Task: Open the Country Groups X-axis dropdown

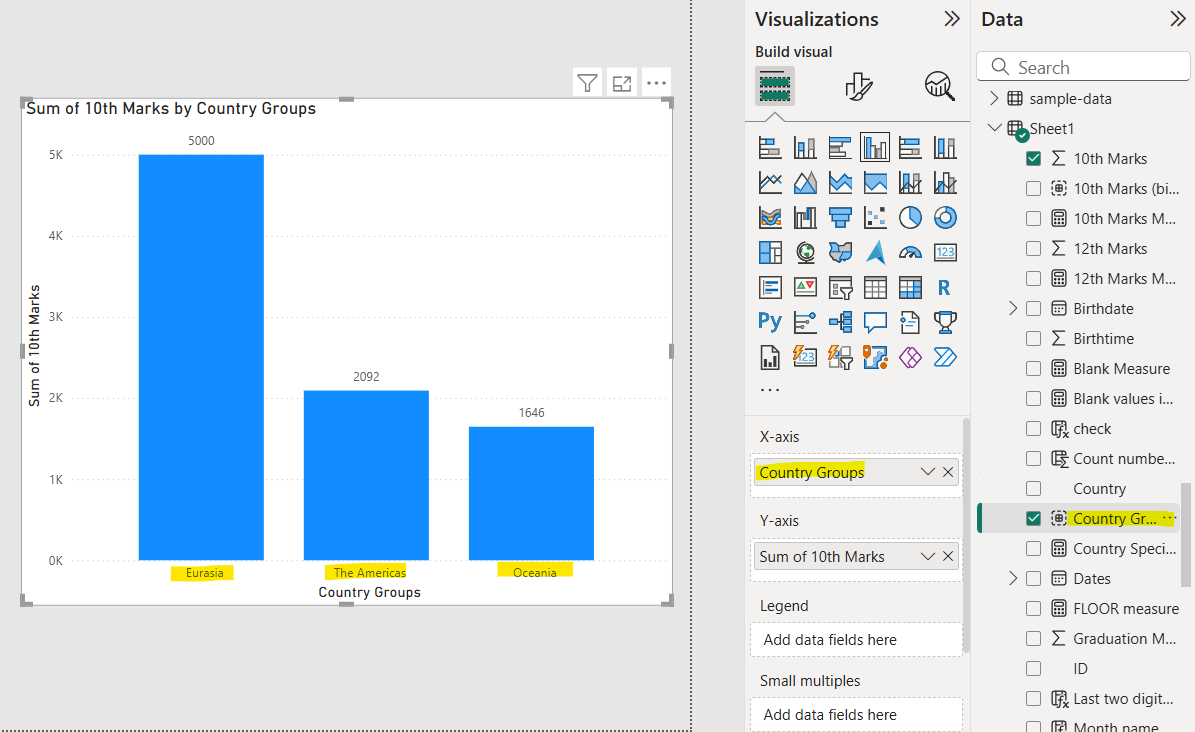Action: click(925, 471)
